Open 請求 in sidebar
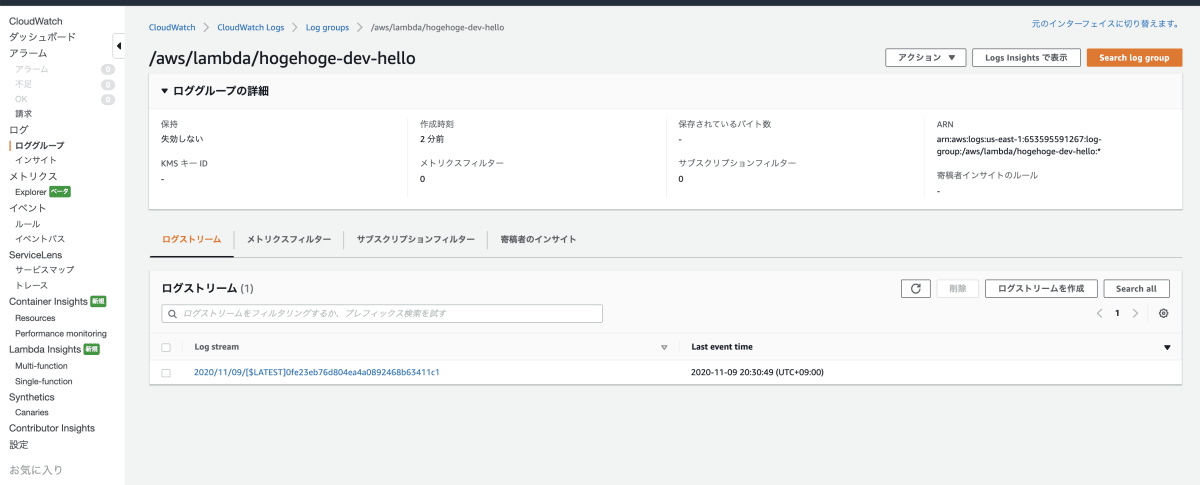Image resolution: width=1200 pixels, height=485 pixels. tap(23, 114)
